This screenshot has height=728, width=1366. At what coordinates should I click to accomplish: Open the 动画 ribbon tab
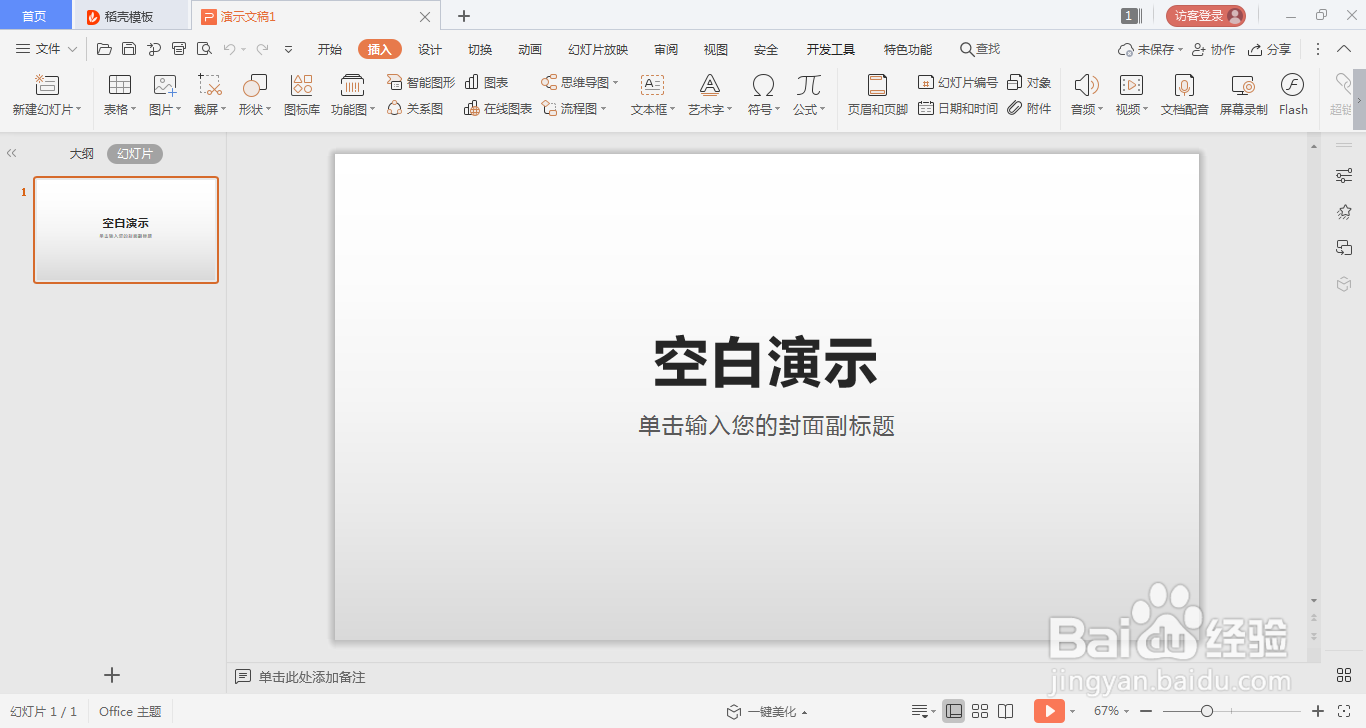pyautogui.click(x=530, y=49)
